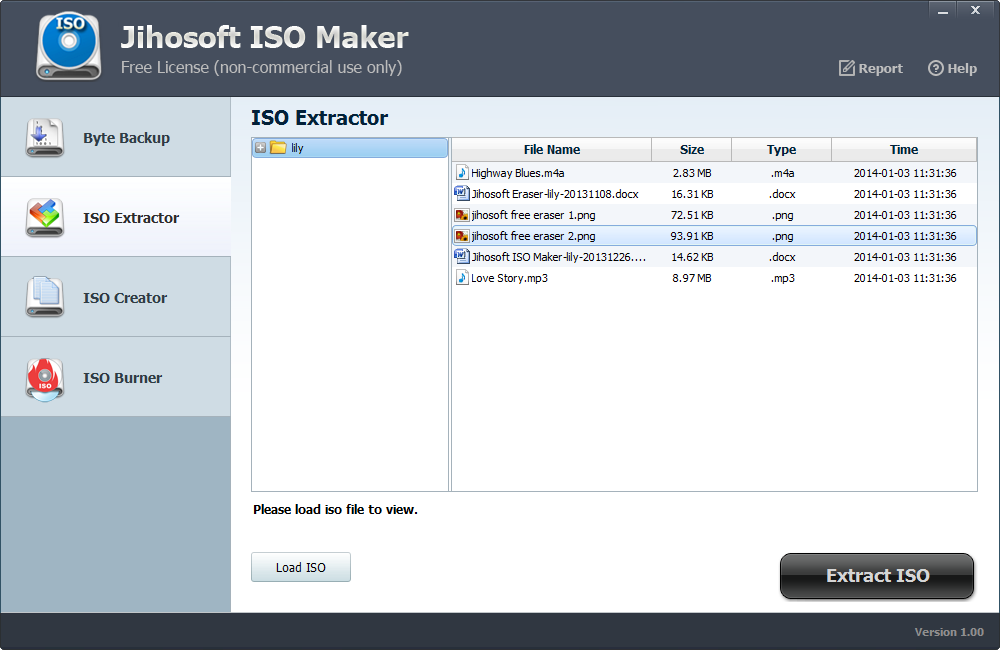Sort by the Time column header

tap(904, 149)
